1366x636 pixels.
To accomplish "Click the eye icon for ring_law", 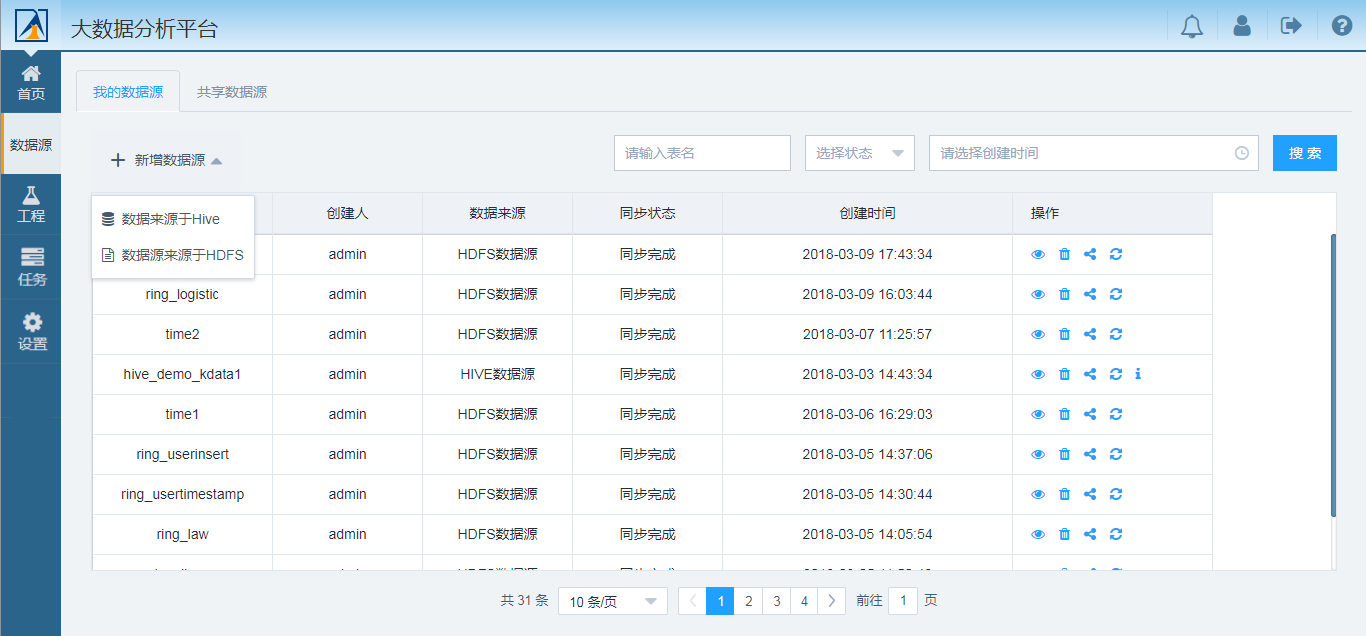I will click(1038, 534).
